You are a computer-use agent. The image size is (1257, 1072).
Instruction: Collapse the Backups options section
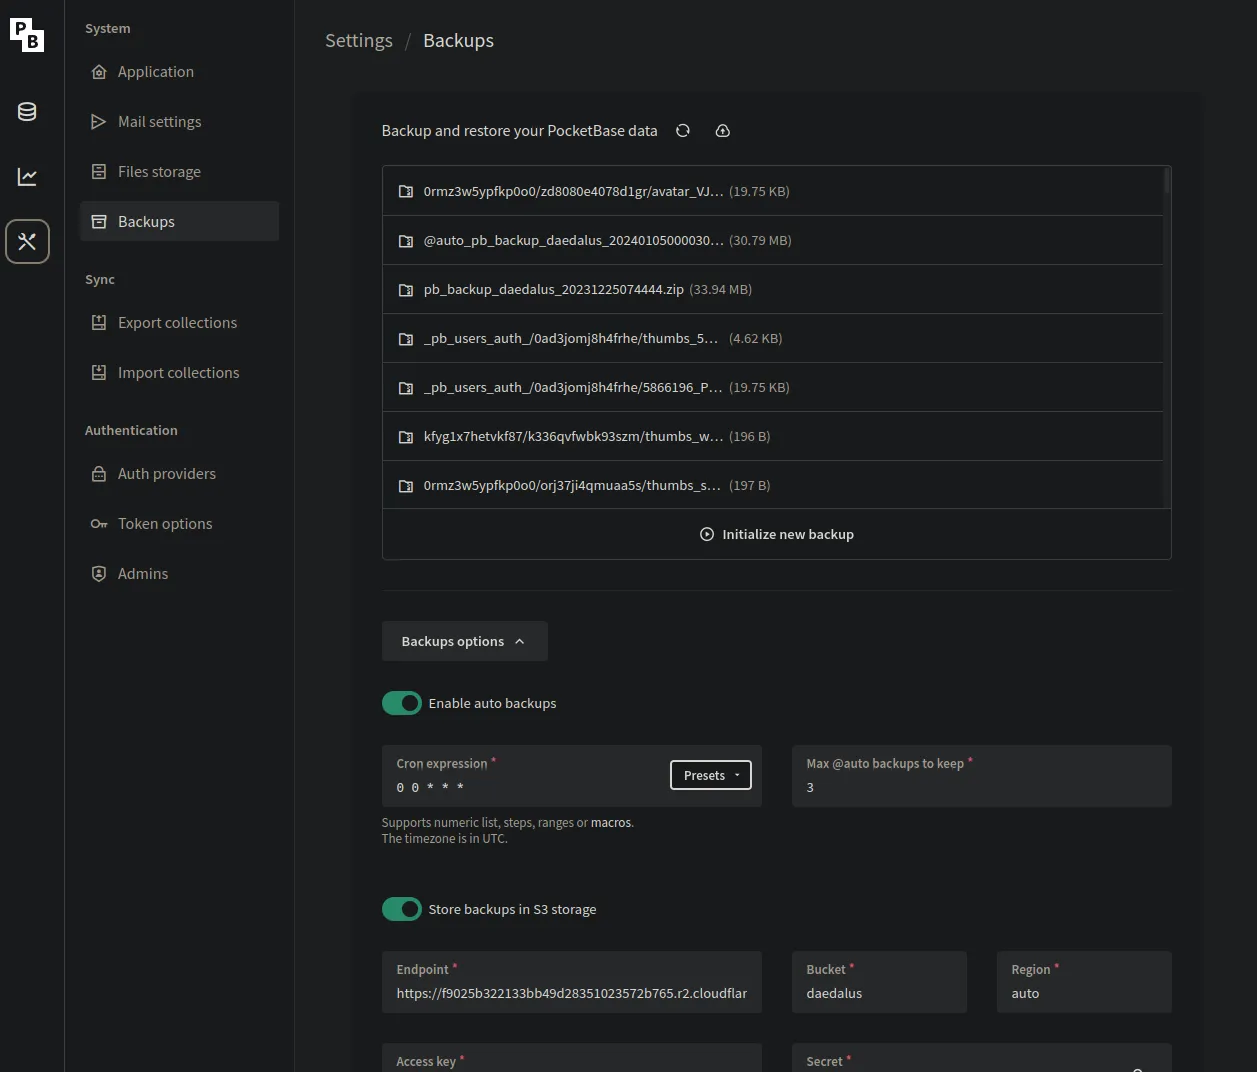pyautogui.click(x=464, y=642)
